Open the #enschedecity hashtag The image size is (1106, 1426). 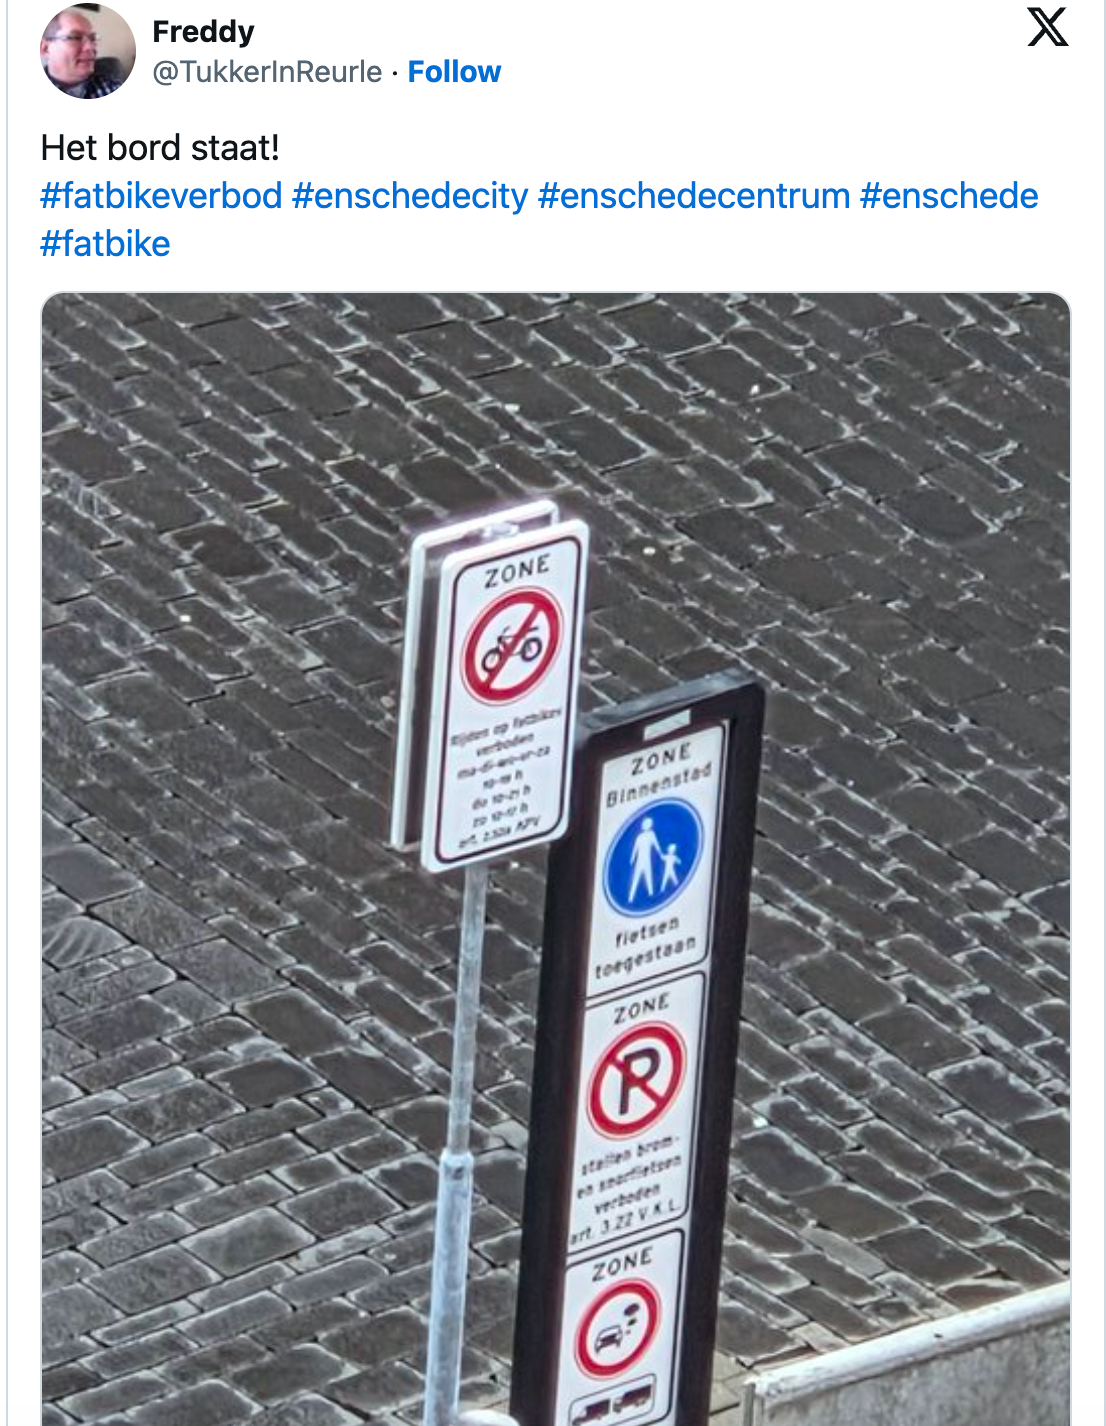coord(410,196)
